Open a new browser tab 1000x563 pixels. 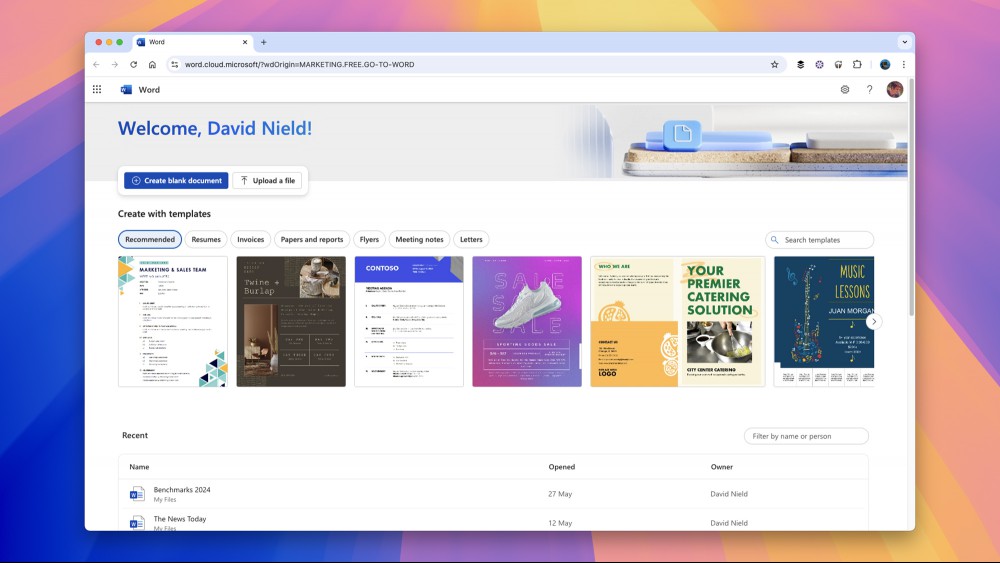[x=263, y=42]
